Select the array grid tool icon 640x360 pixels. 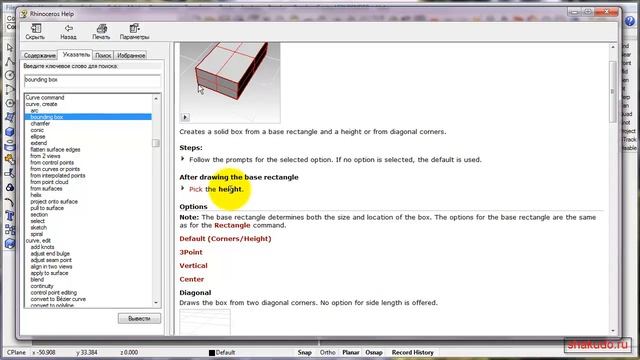(10, 229)
